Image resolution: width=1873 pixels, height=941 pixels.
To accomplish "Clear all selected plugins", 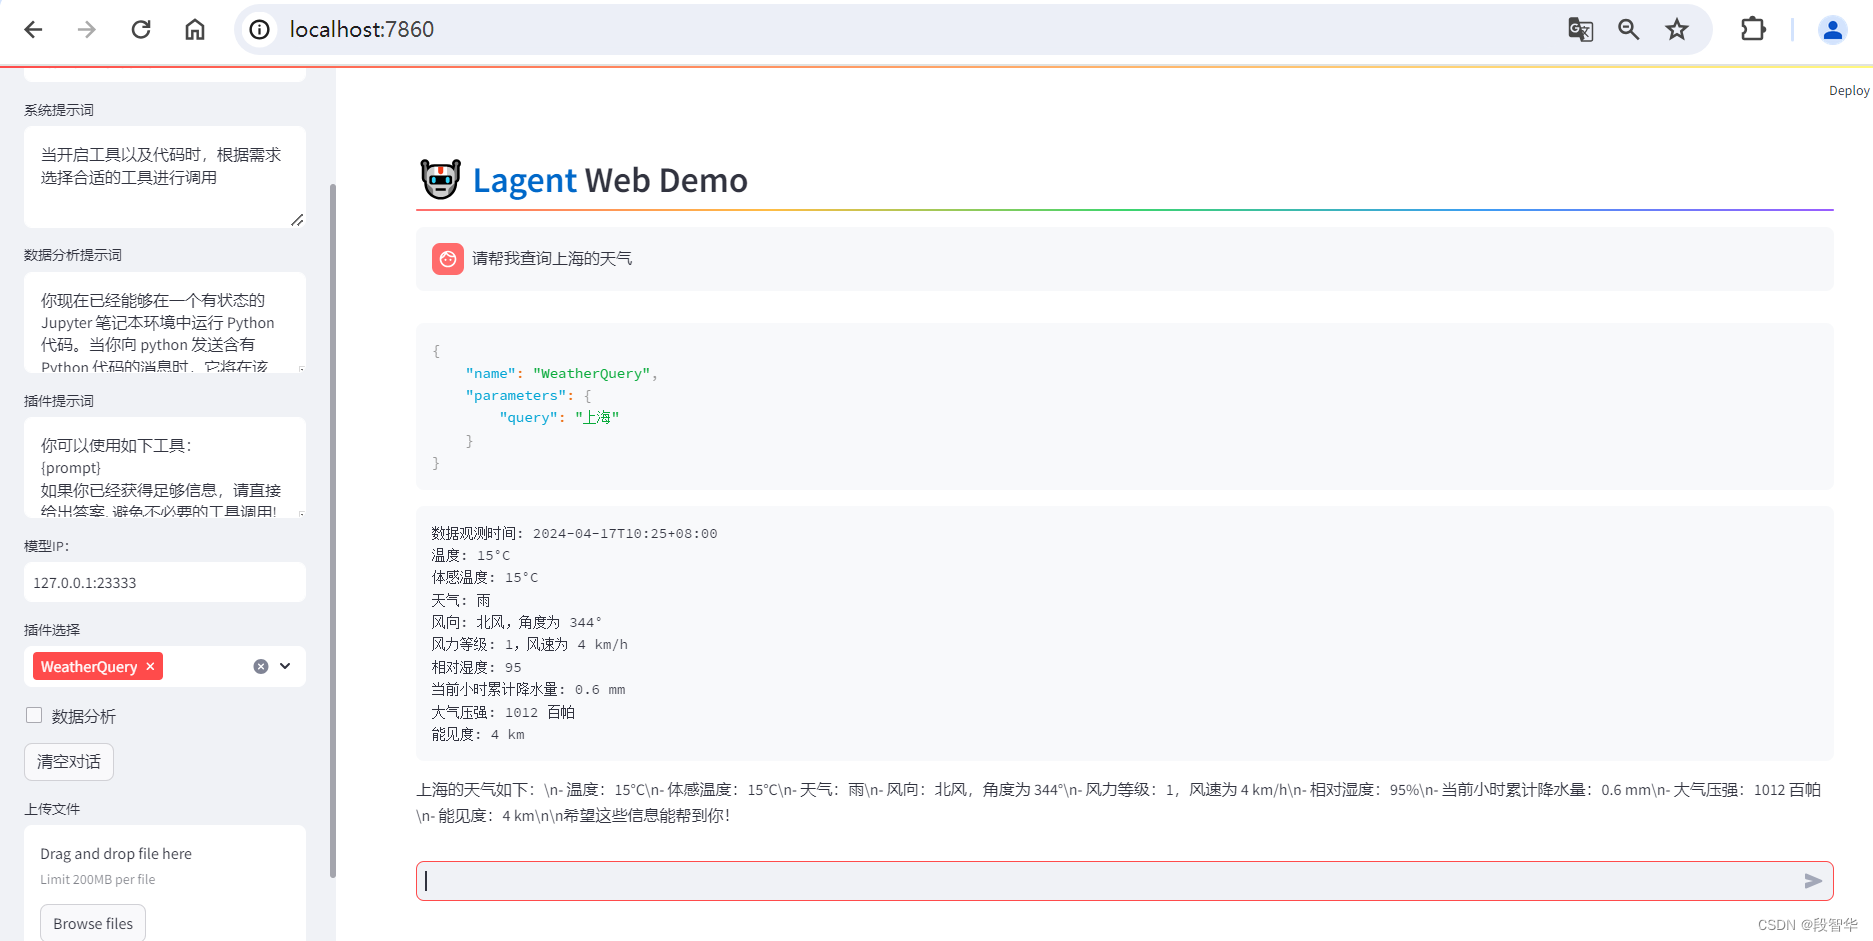I will click(261, 667).
